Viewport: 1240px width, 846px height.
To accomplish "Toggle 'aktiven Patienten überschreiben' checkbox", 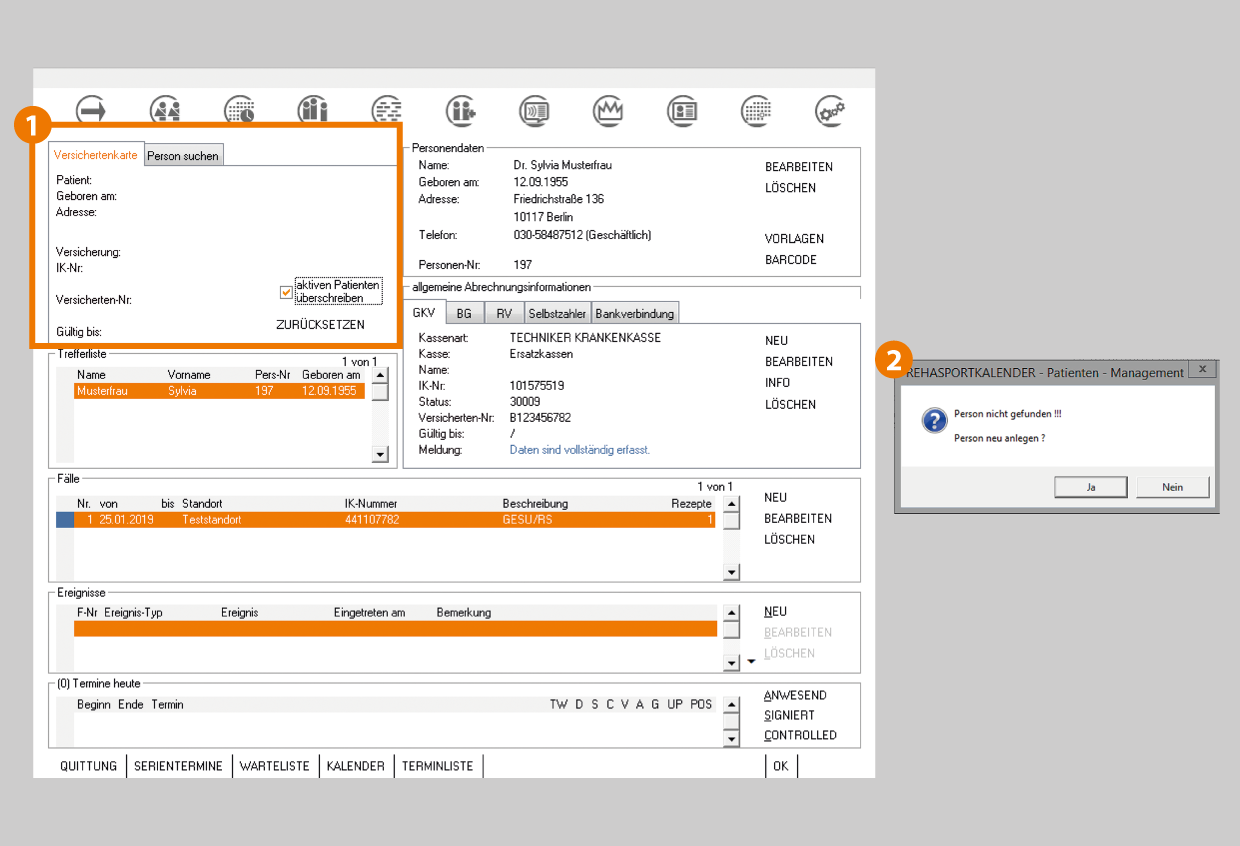I will (x=287, y=292).
